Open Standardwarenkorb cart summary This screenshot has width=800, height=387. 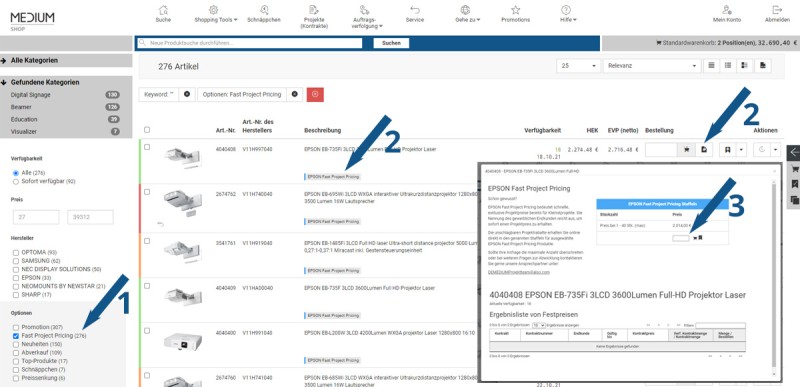tap(726, 43)
